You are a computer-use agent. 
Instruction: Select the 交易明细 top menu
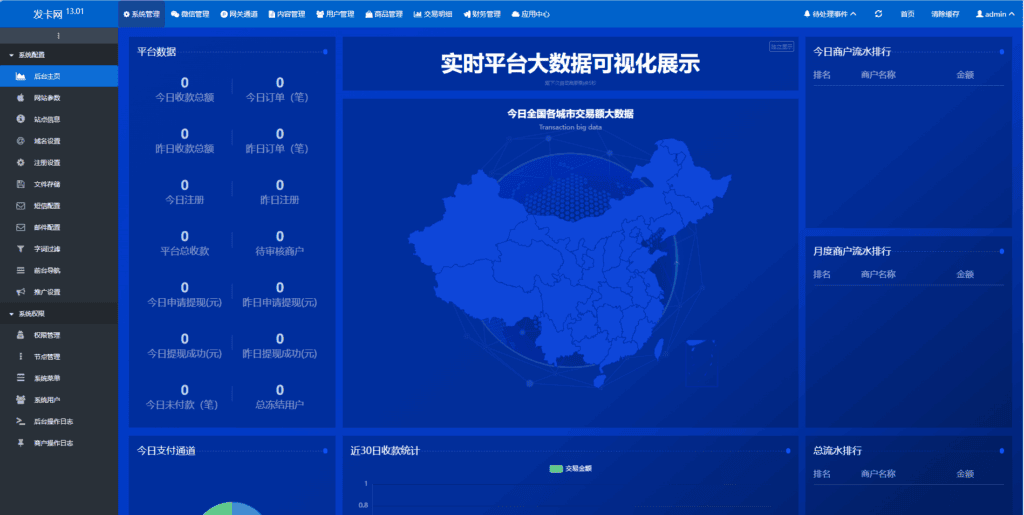[x=433, y=14]
